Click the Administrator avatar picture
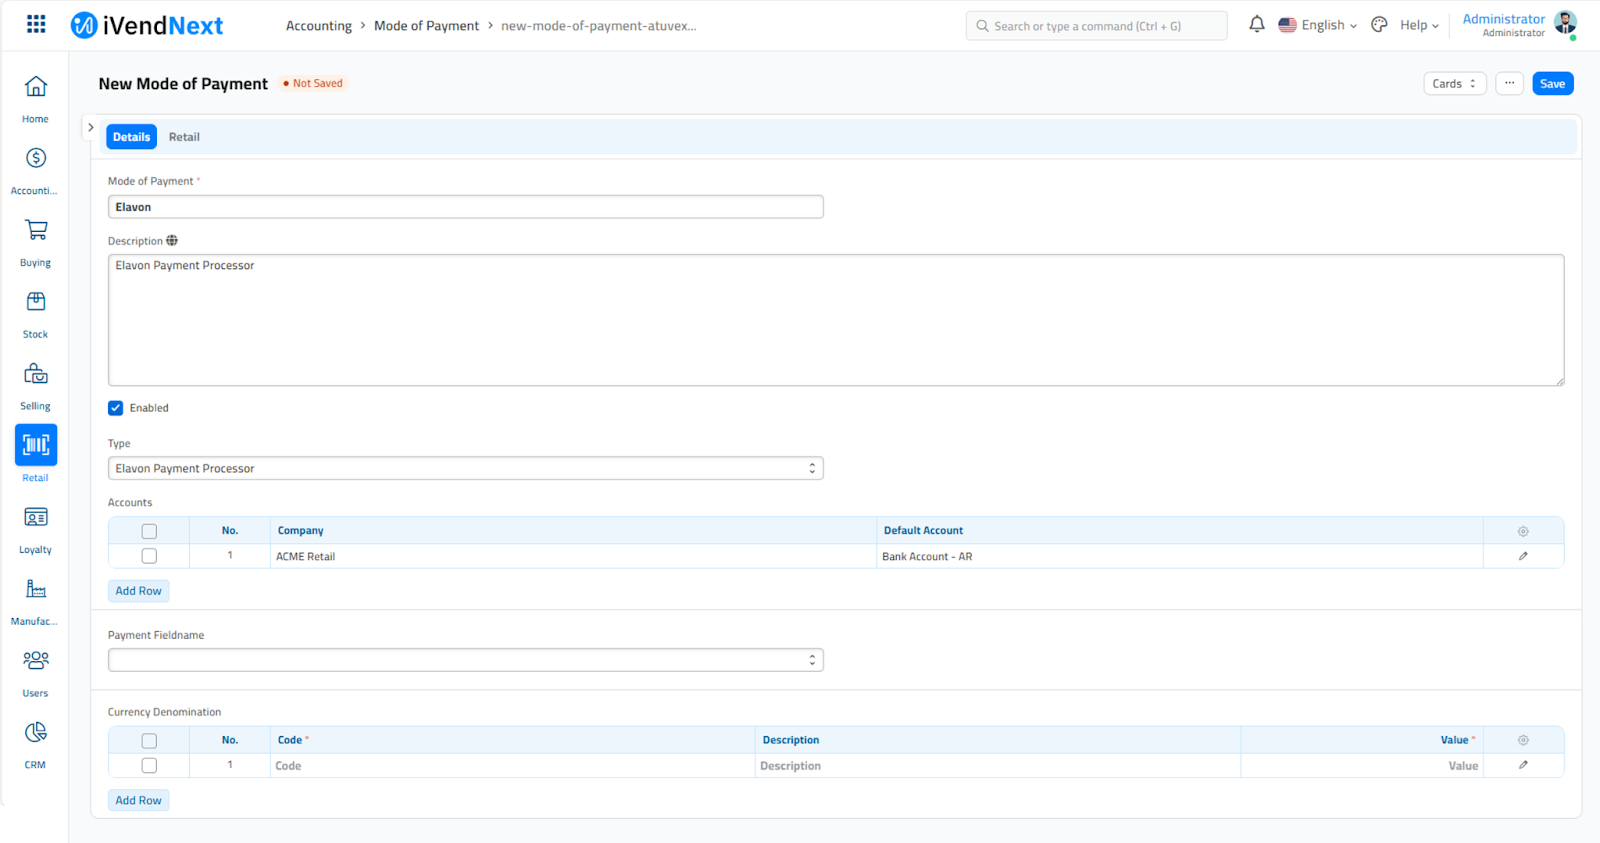Image resolution: width=1600 pixels, height=843 pixels. 1565,23
